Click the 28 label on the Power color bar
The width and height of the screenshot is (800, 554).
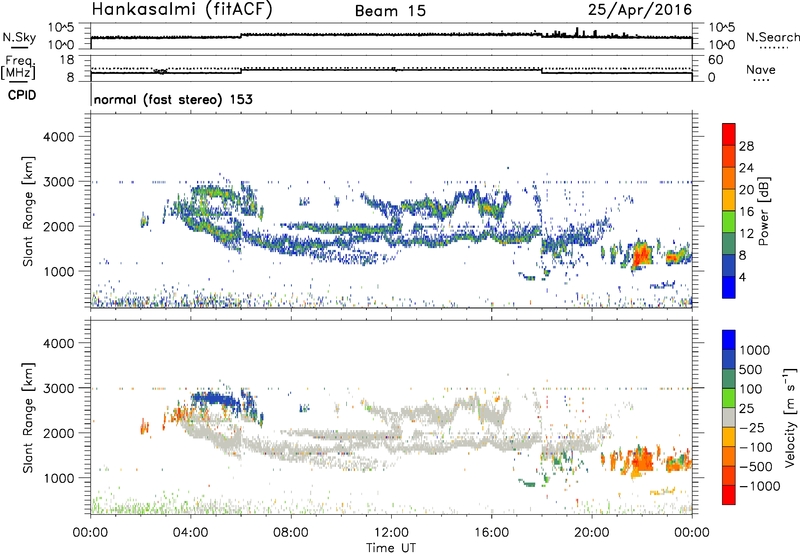click(746, 146)
